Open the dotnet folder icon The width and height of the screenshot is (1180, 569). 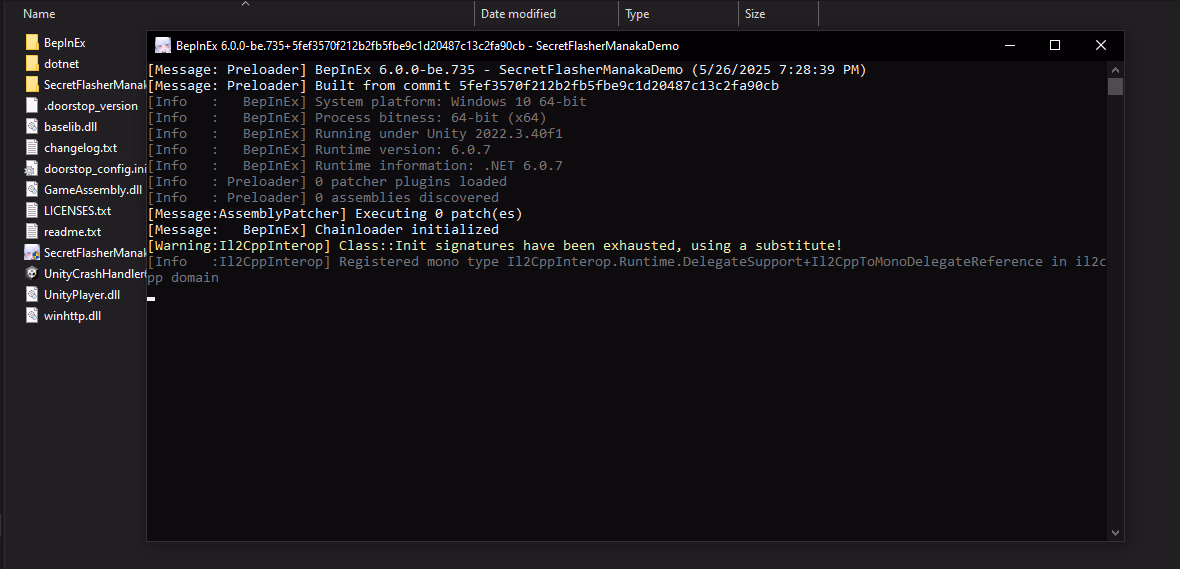pos(32,64)
